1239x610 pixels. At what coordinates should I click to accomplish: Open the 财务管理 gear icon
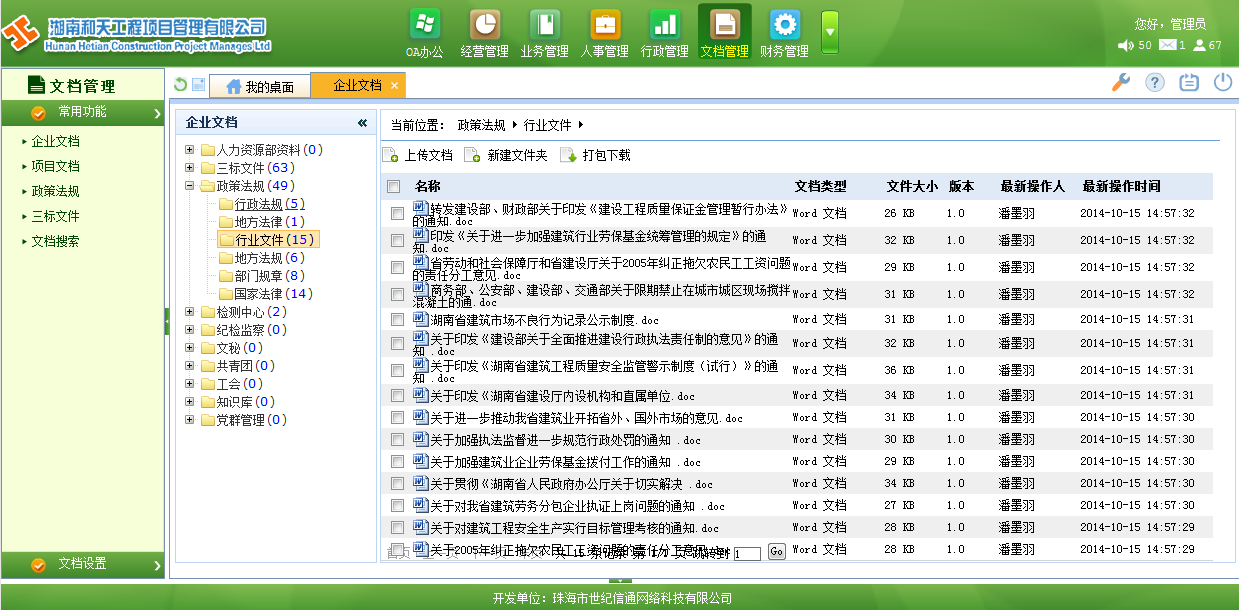pyautogui.click(x=785, y=25)
